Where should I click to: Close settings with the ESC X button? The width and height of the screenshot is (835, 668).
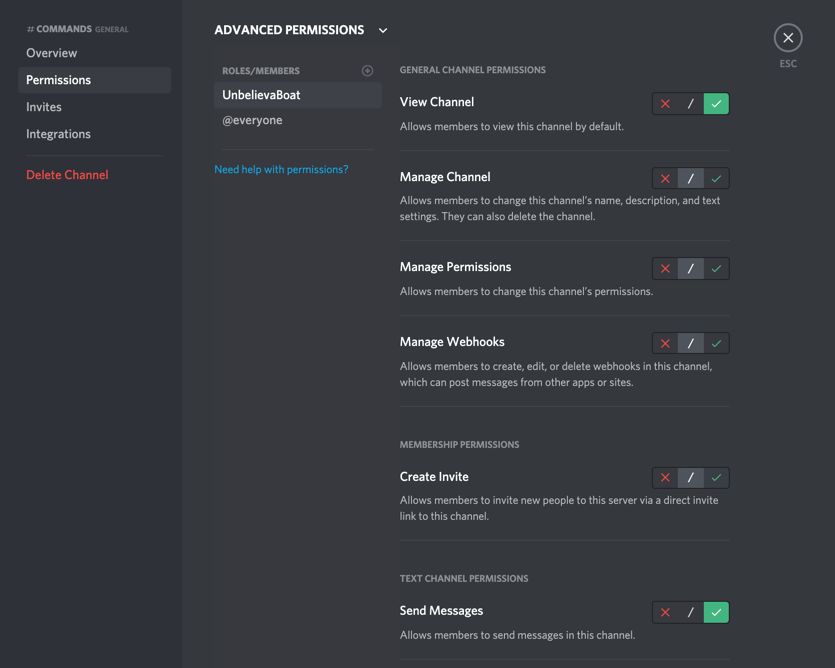click(x=788, y=38)
